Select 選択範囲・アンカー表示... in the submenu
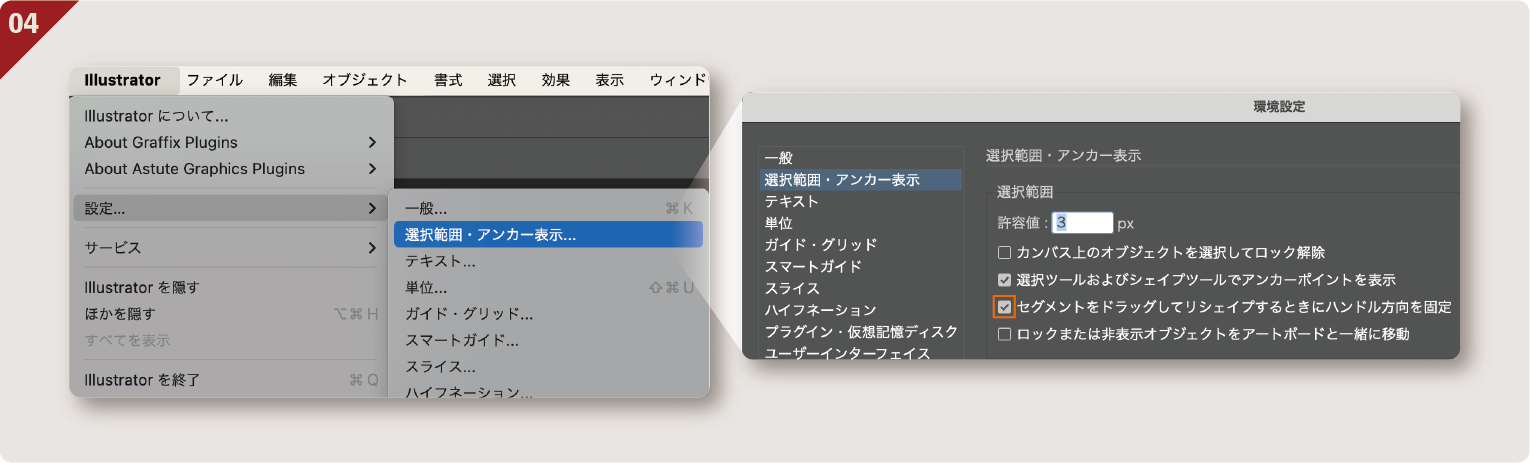This screenshot has height=463, width=1530. [490, 235]
